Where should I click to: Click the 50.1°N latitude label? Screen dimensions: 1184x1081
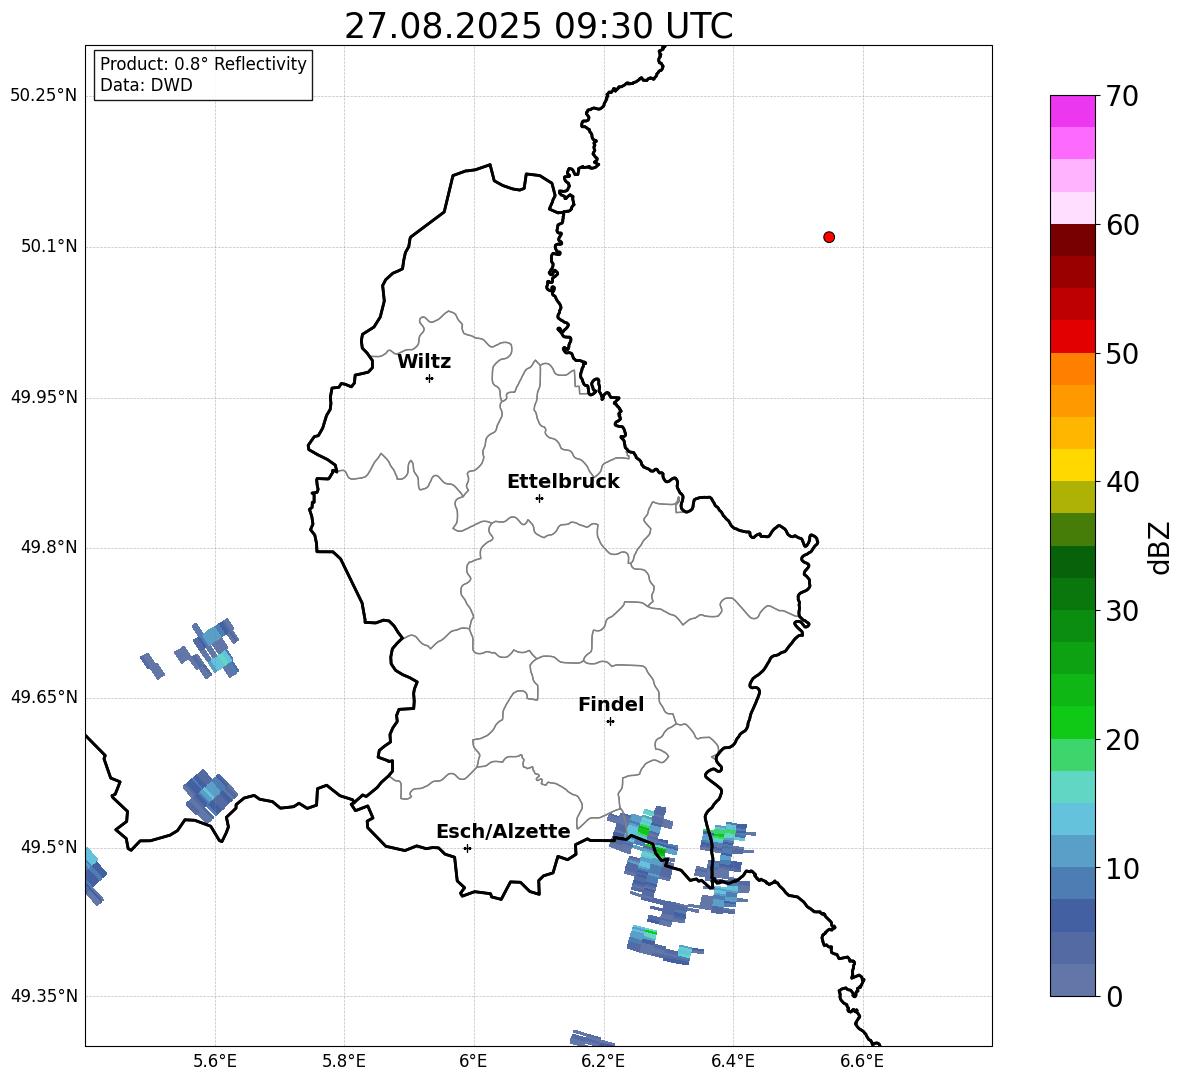coord(49,246)
